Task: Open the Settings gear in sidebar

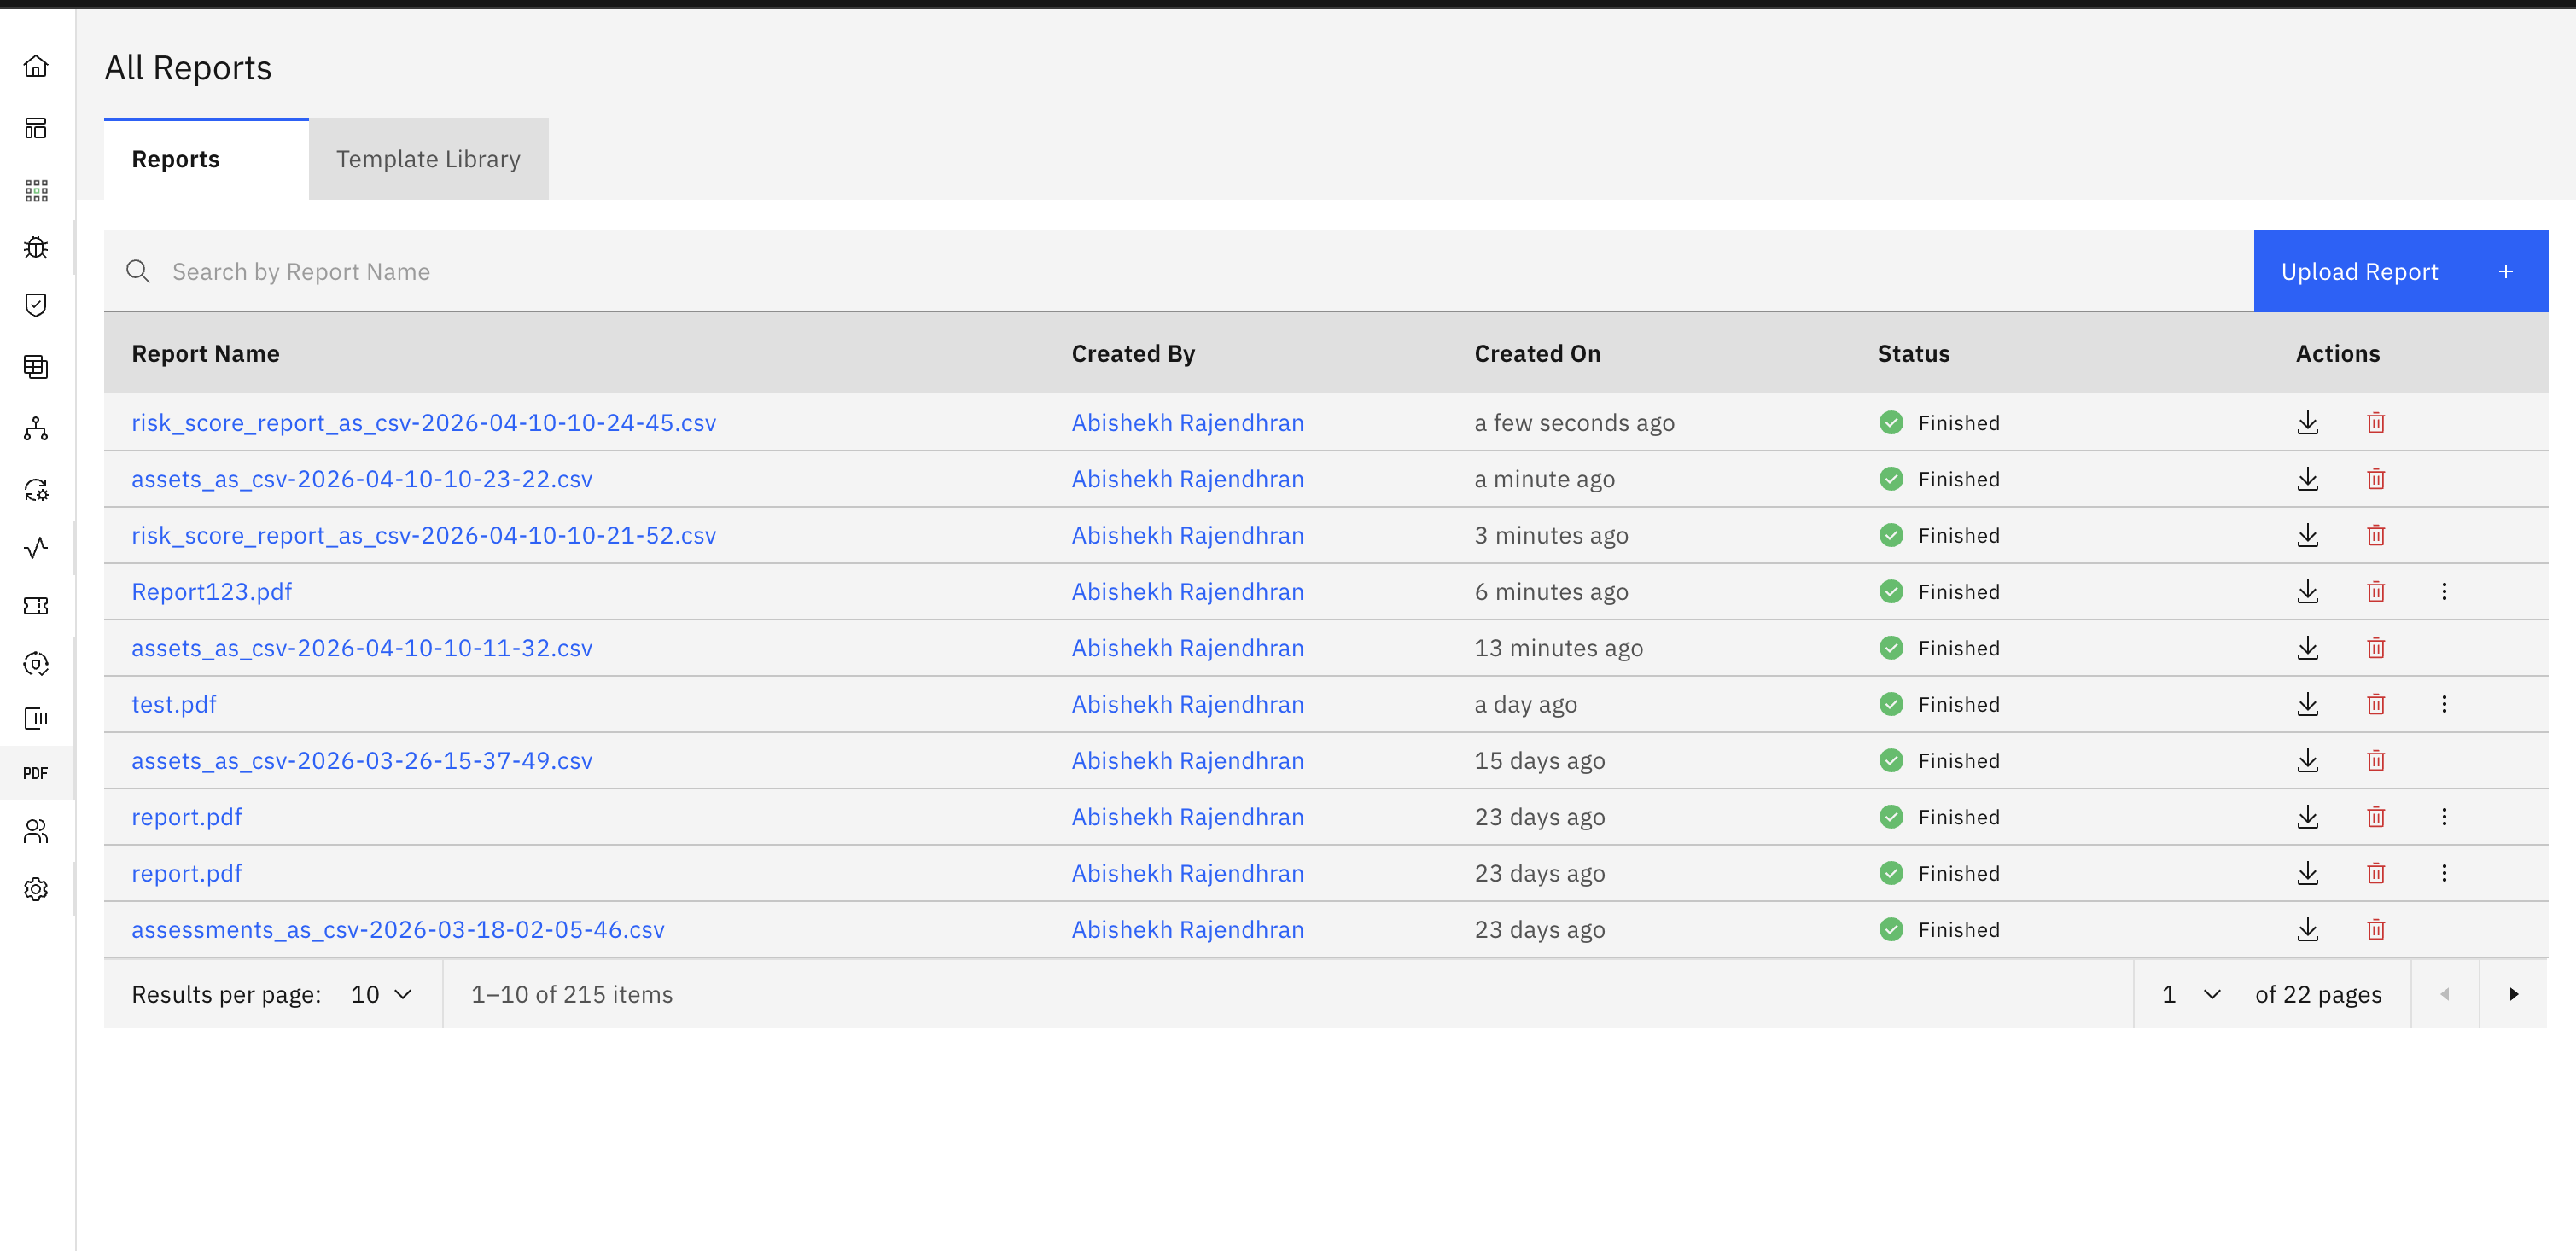Action: (36, 889)
